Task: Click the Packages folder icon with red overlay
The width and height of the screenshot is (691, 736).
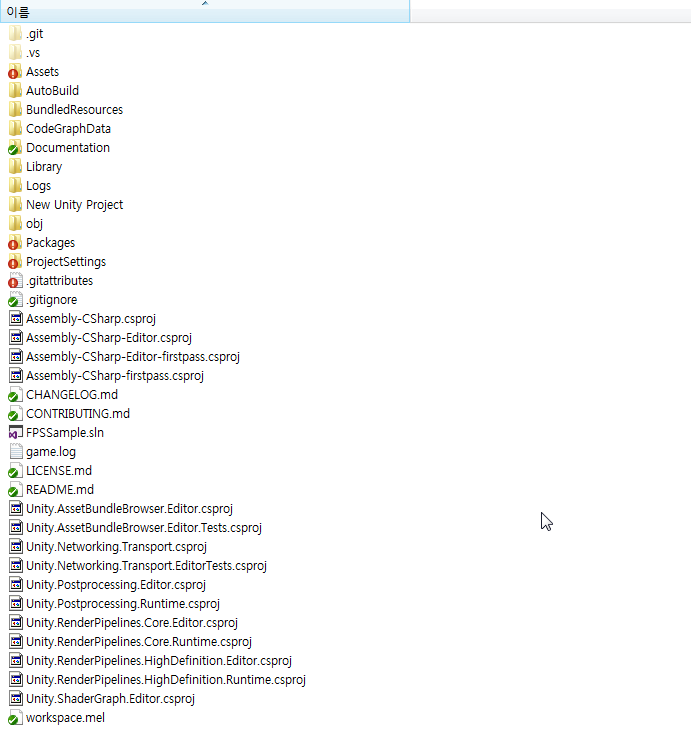Action: (x=15, y=243)
